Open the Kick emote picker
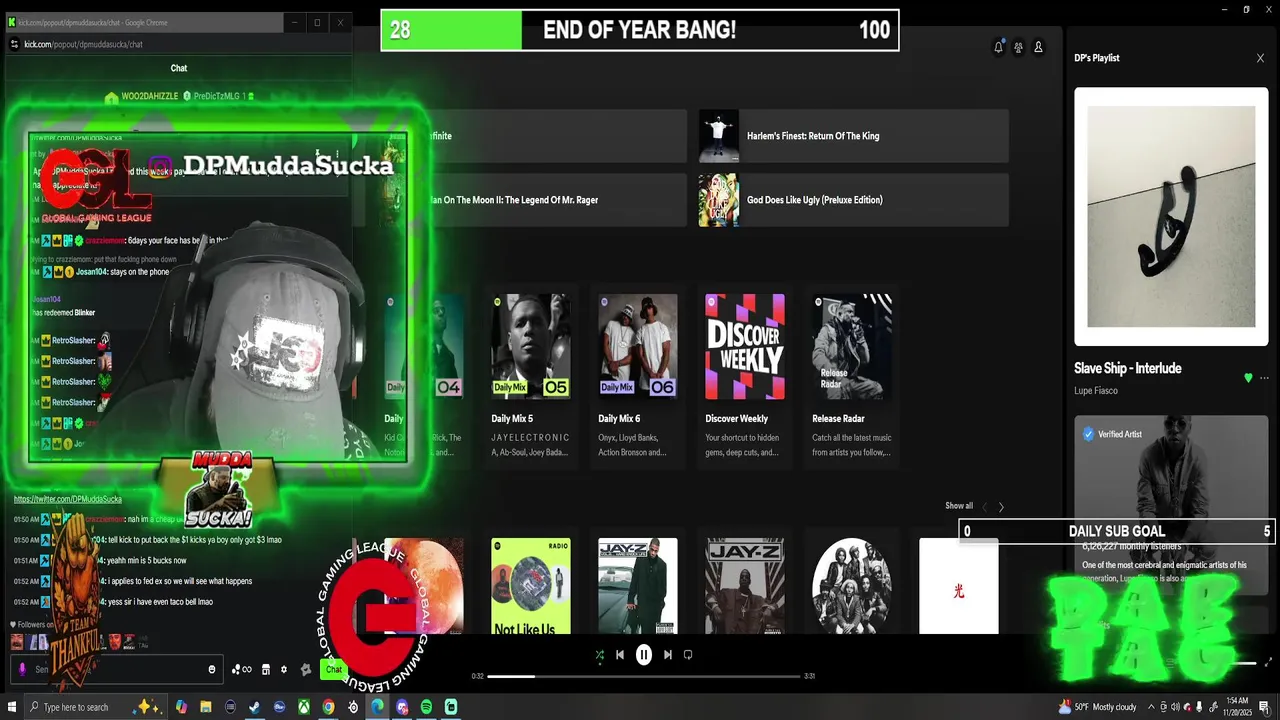Screen dimensions: 1280x720 click(x=212, y=670)
